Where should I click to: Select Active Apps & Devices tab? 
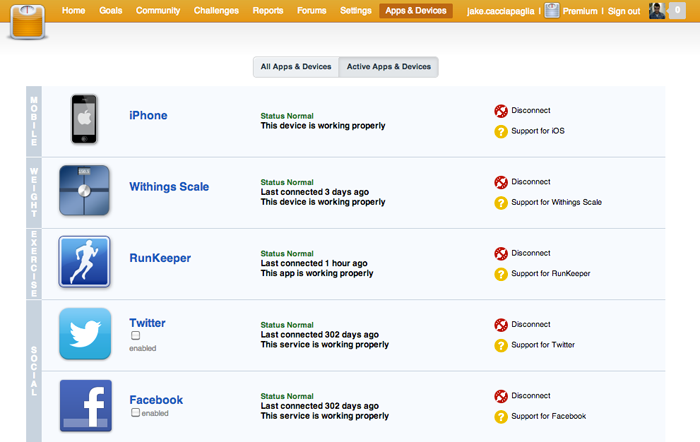click(x=388, y=67)
